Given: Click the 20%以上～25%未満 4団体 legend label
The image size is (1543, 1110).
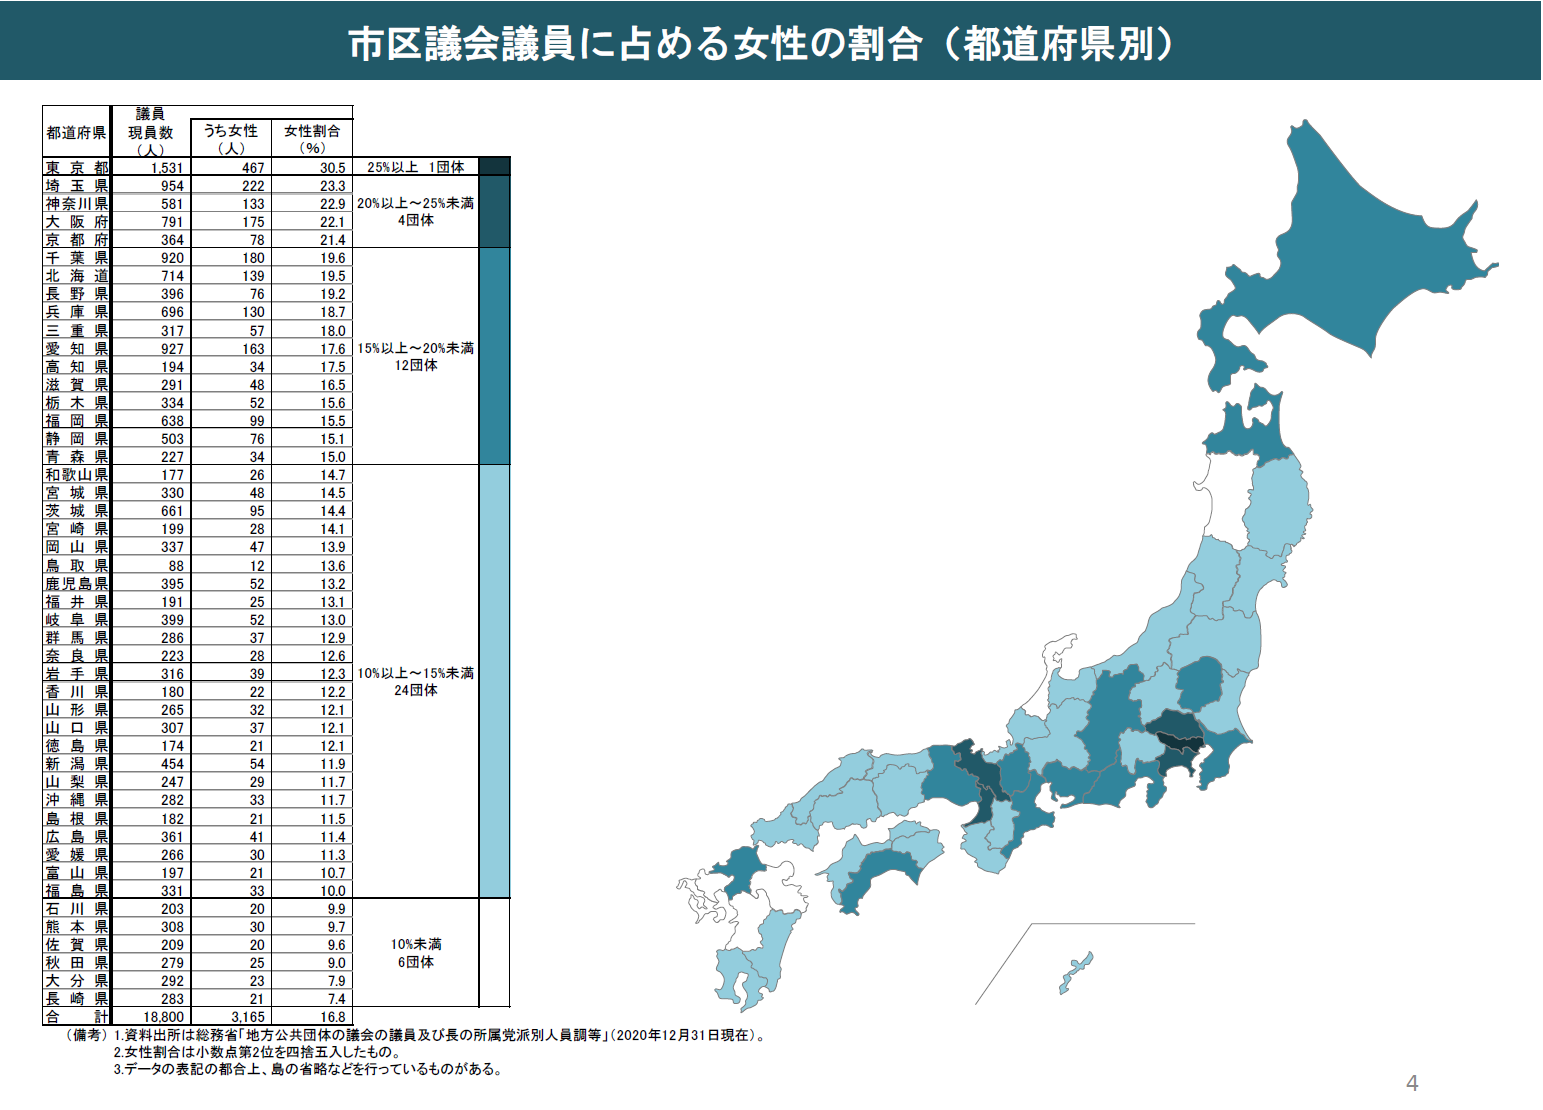Looking at the screenshot, I should click(x=416, y=212).
